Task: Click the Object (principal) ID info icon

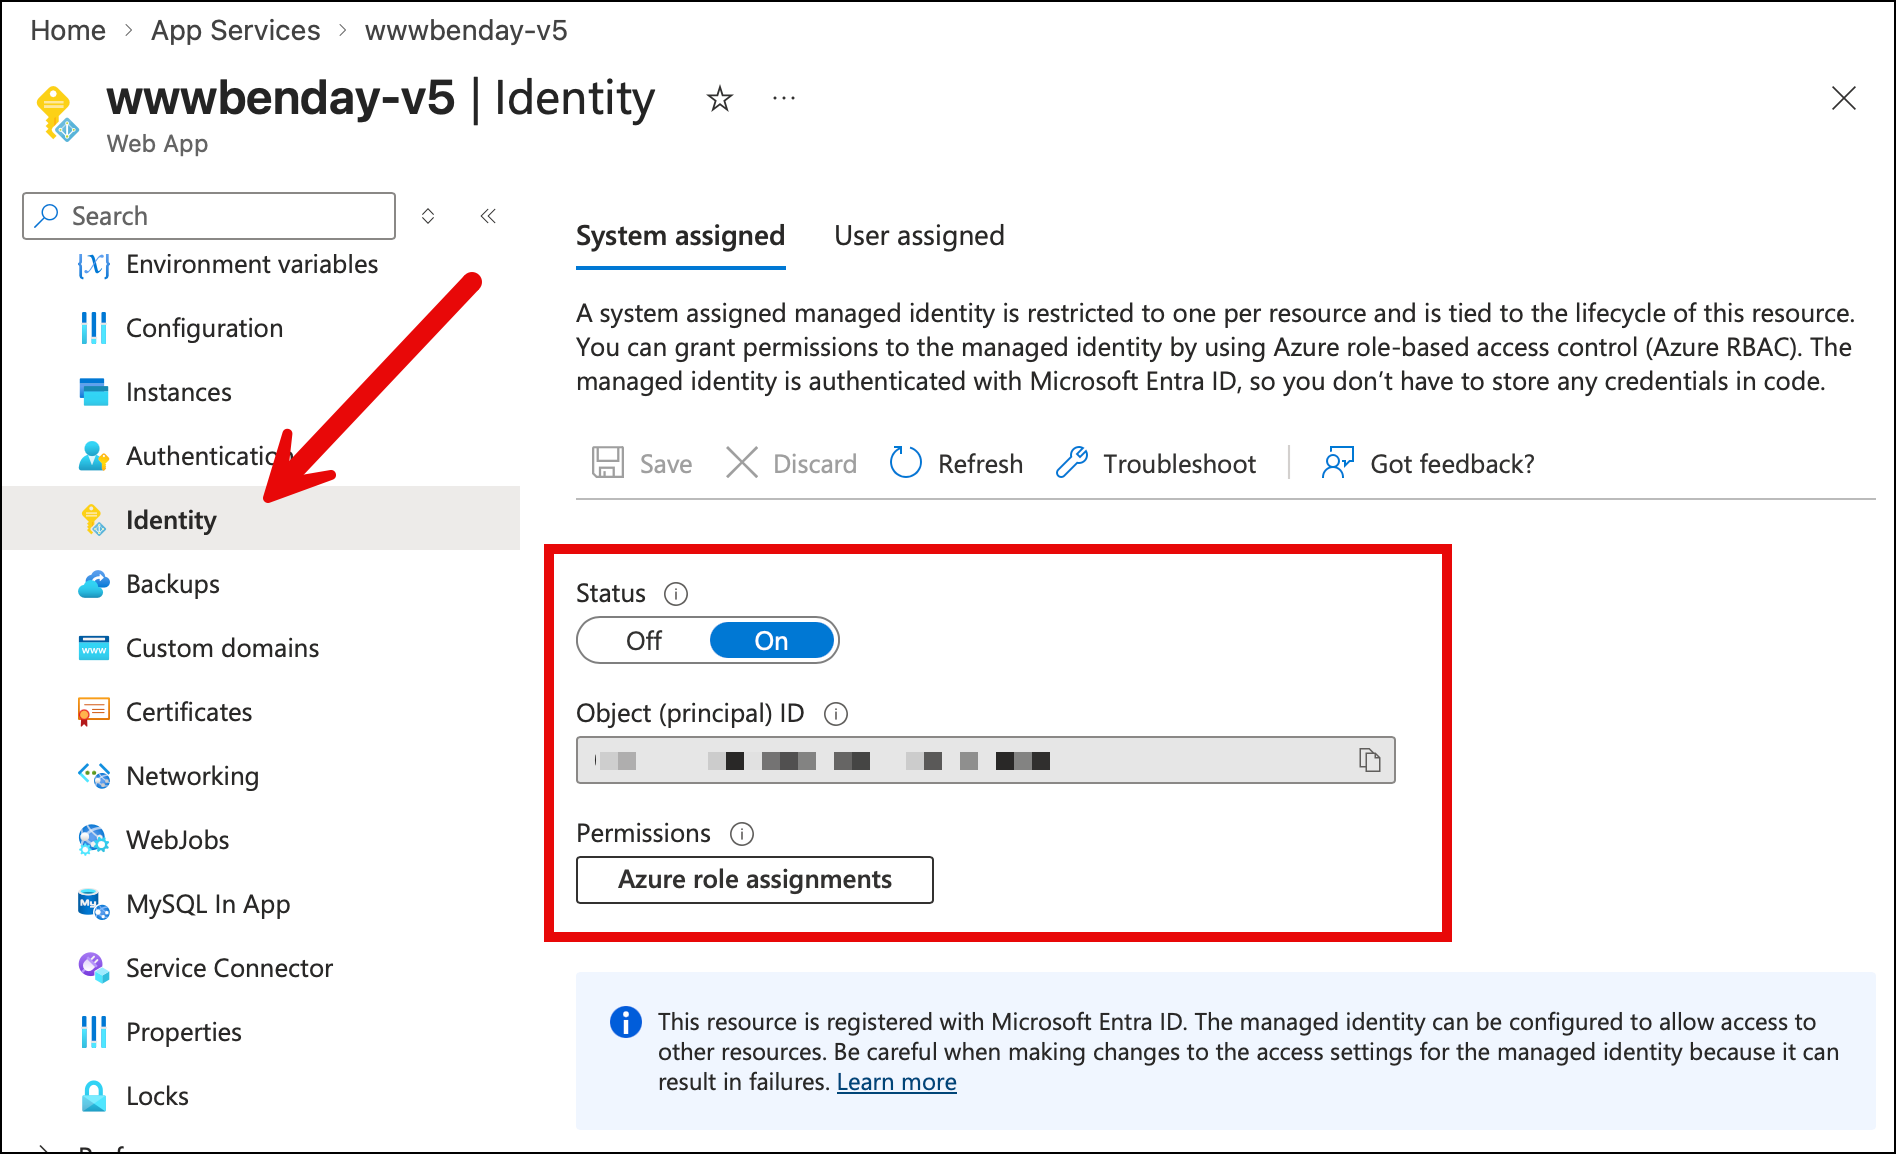Action: (x=835, y=714)
